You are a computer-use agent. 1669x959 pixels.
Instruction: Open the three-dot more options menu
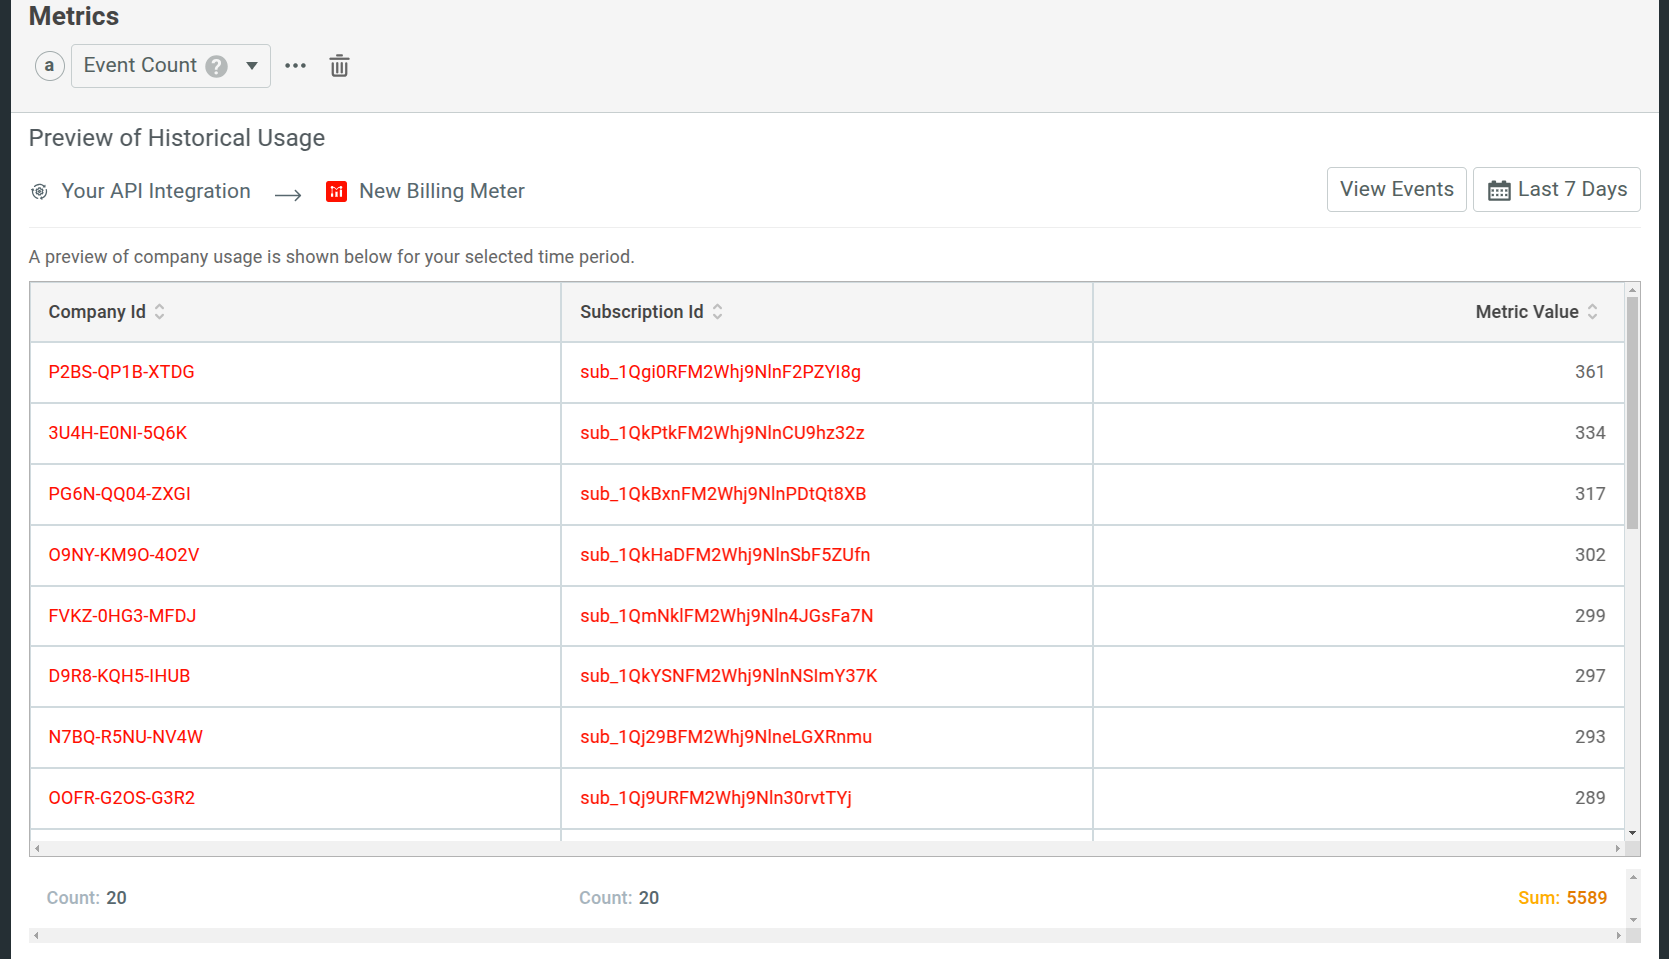tap(295, 66)
